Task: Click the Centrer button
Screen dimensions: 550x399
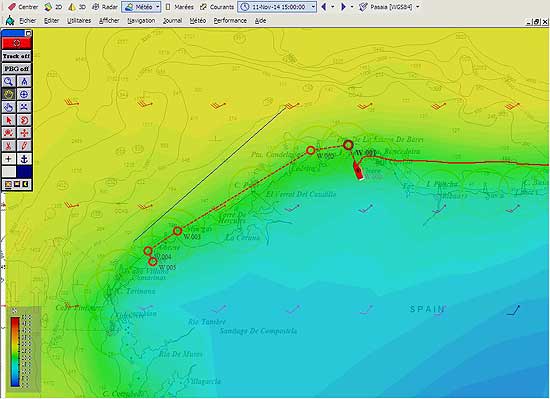Action: (24, 7)
